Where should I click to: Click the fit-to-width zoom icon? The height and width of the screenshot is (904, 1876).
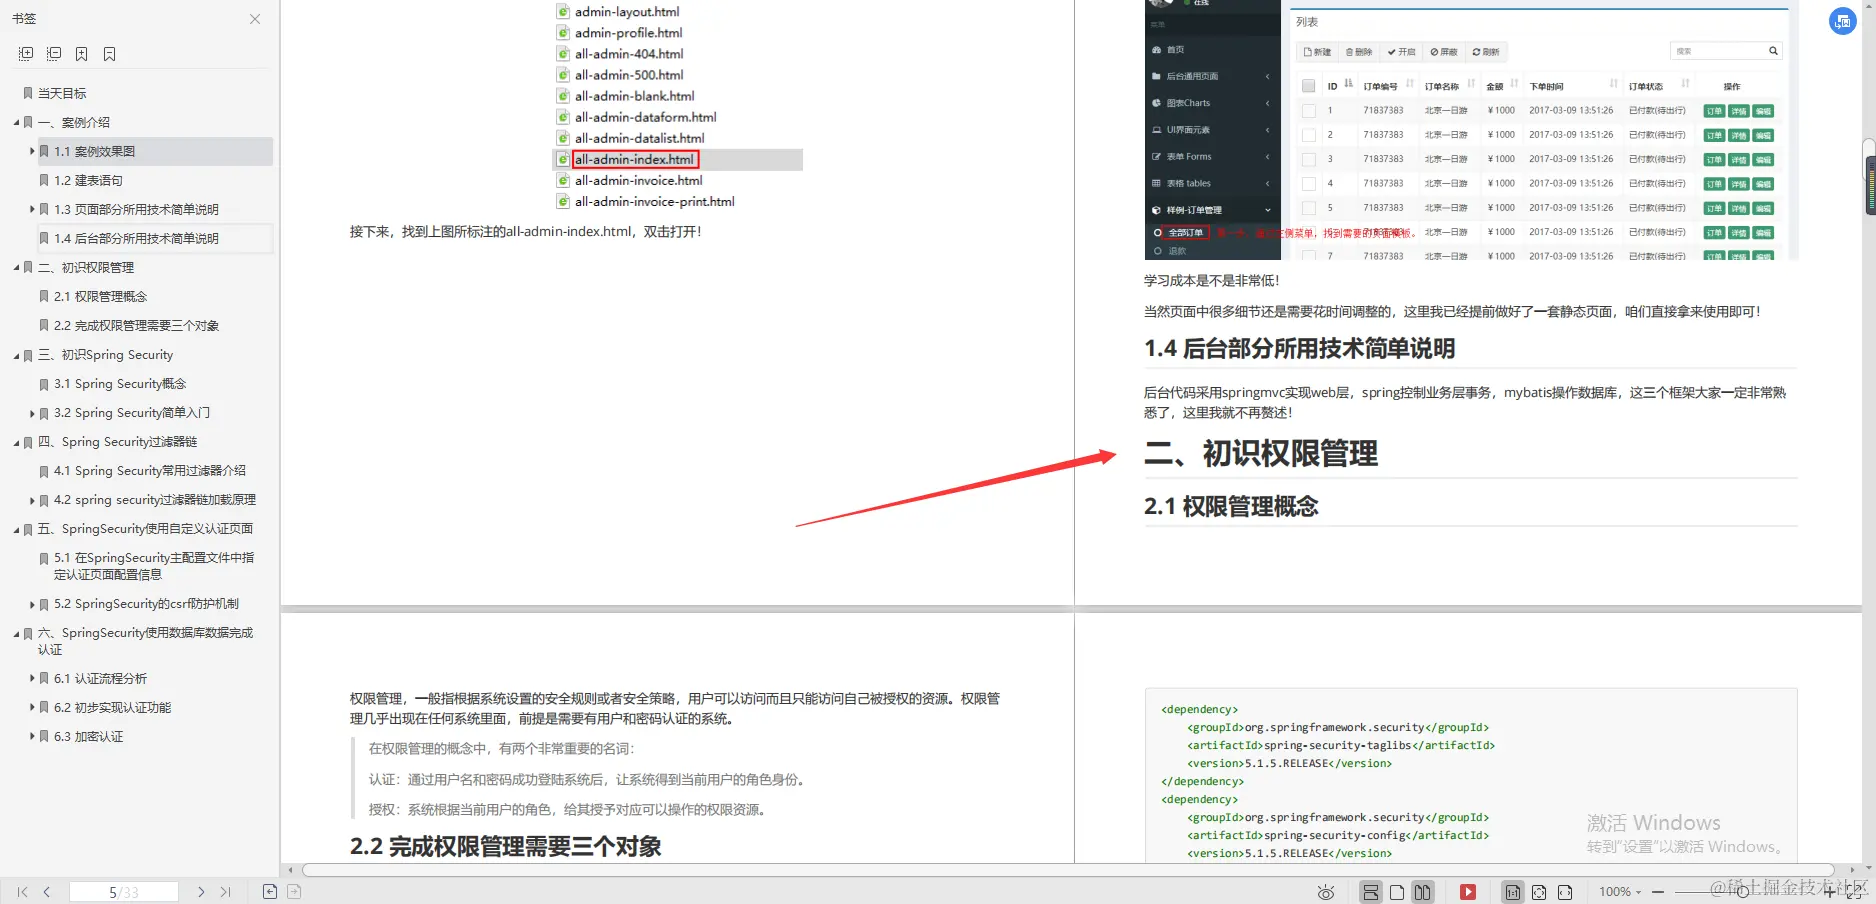[1565, 891]
